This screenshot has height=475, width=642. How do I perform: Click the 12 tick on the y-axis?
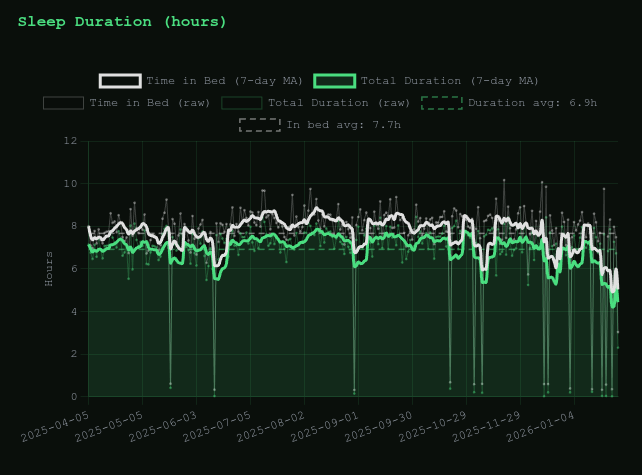click(x=70, y=141)
